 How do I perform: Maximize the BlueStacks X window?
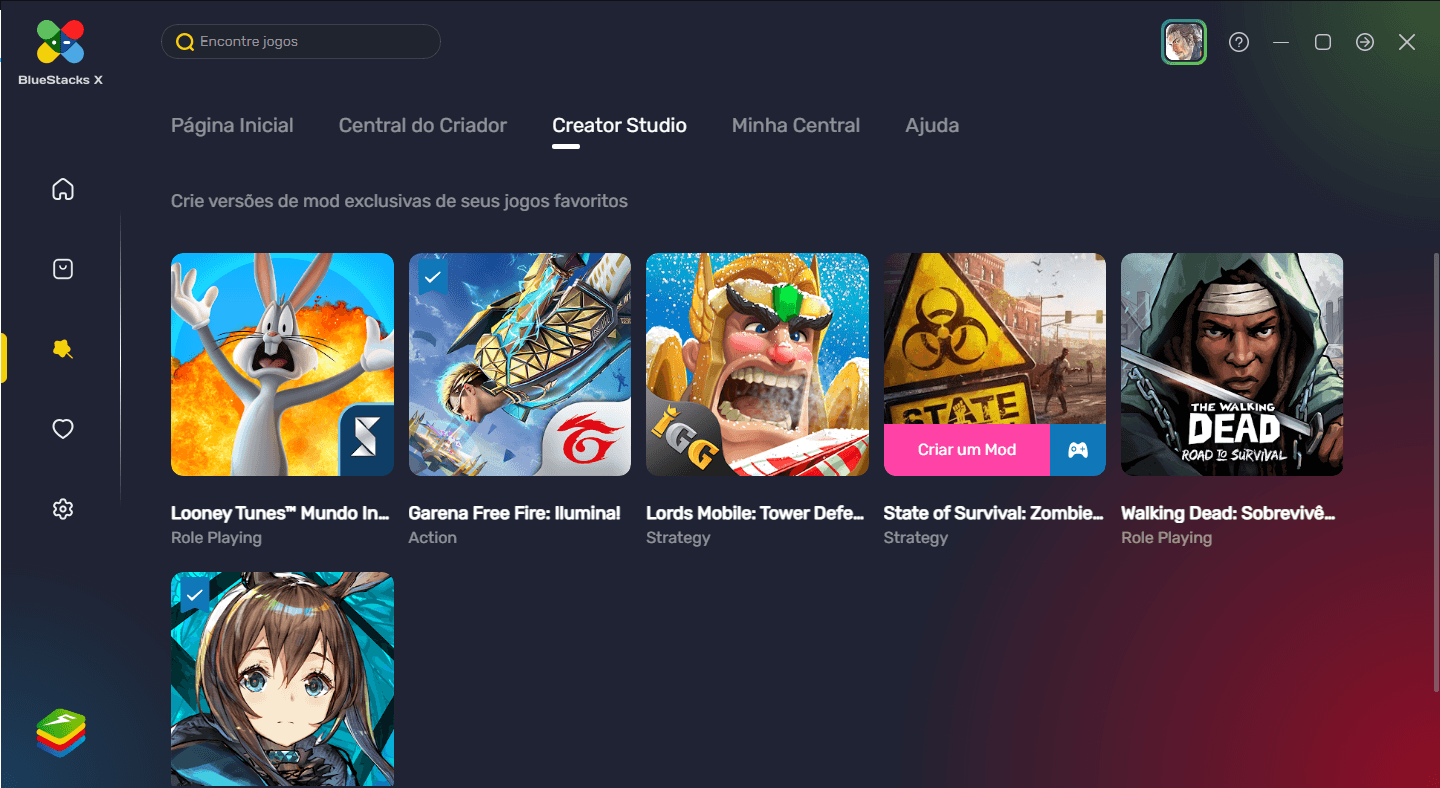click(x=1323, y=42)
